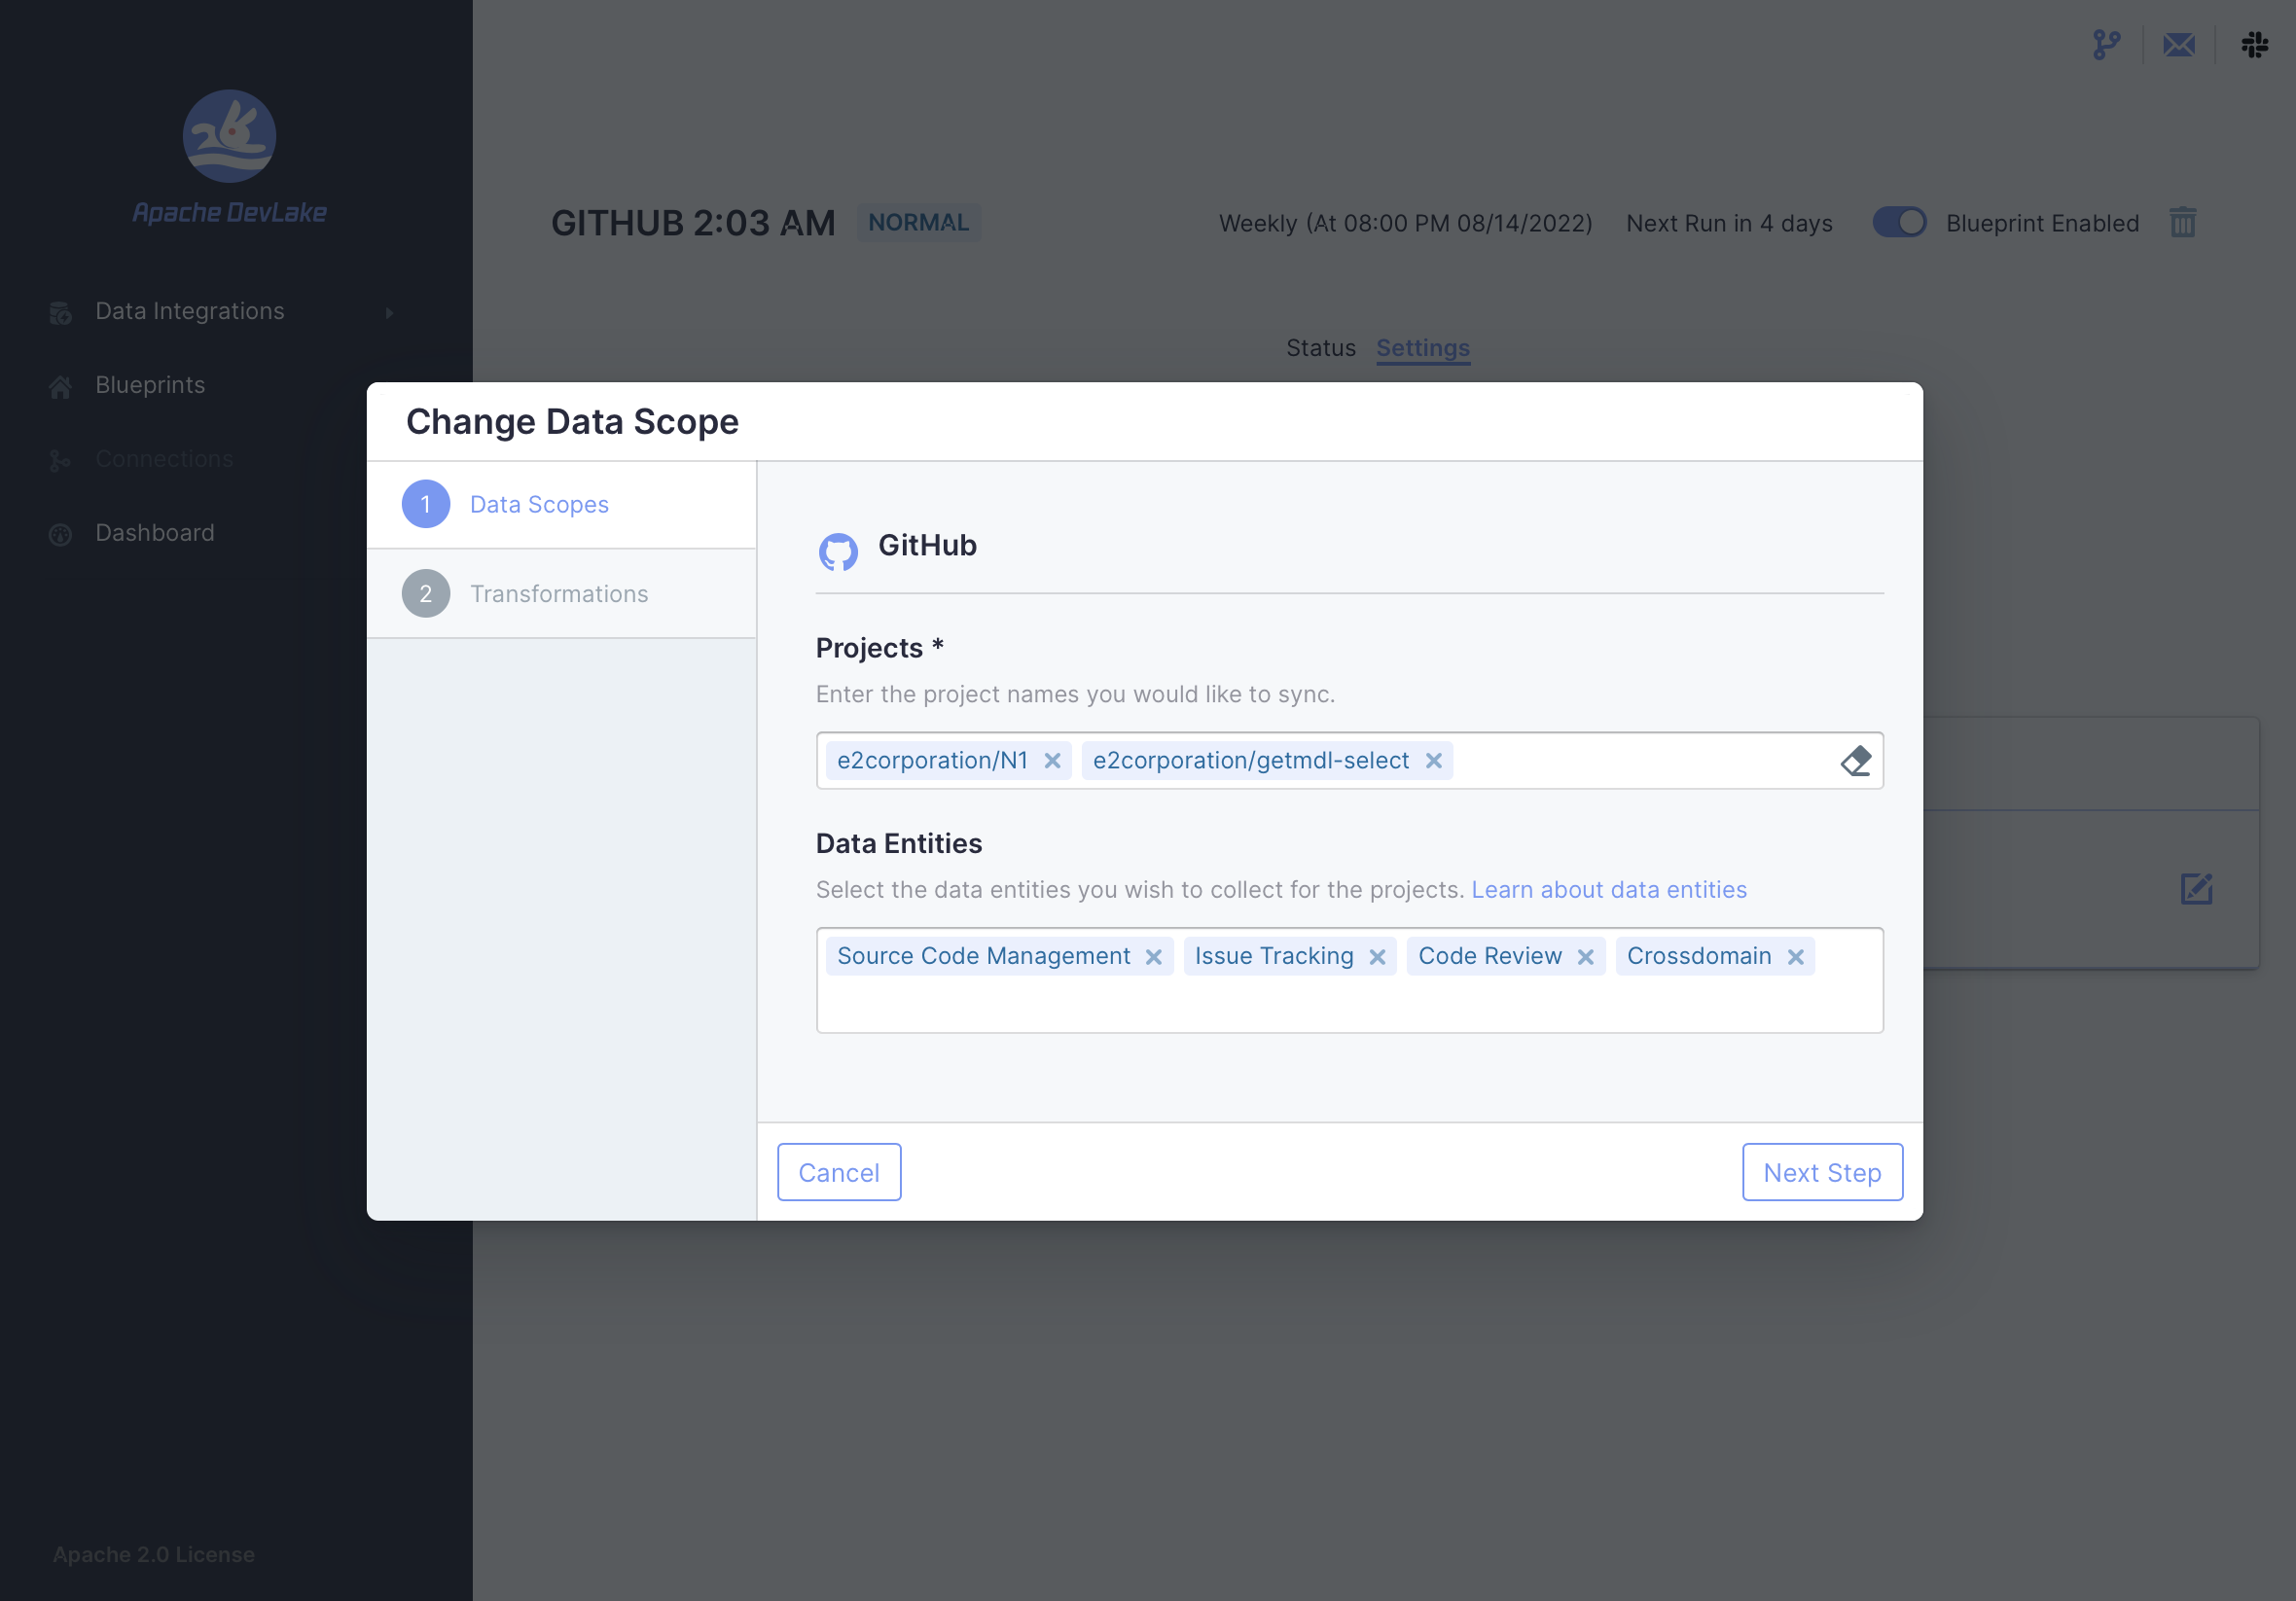Screen dimensions: 2296x1601
Task: Remove the Code Review entity tag
Action: pos(1585,957)
